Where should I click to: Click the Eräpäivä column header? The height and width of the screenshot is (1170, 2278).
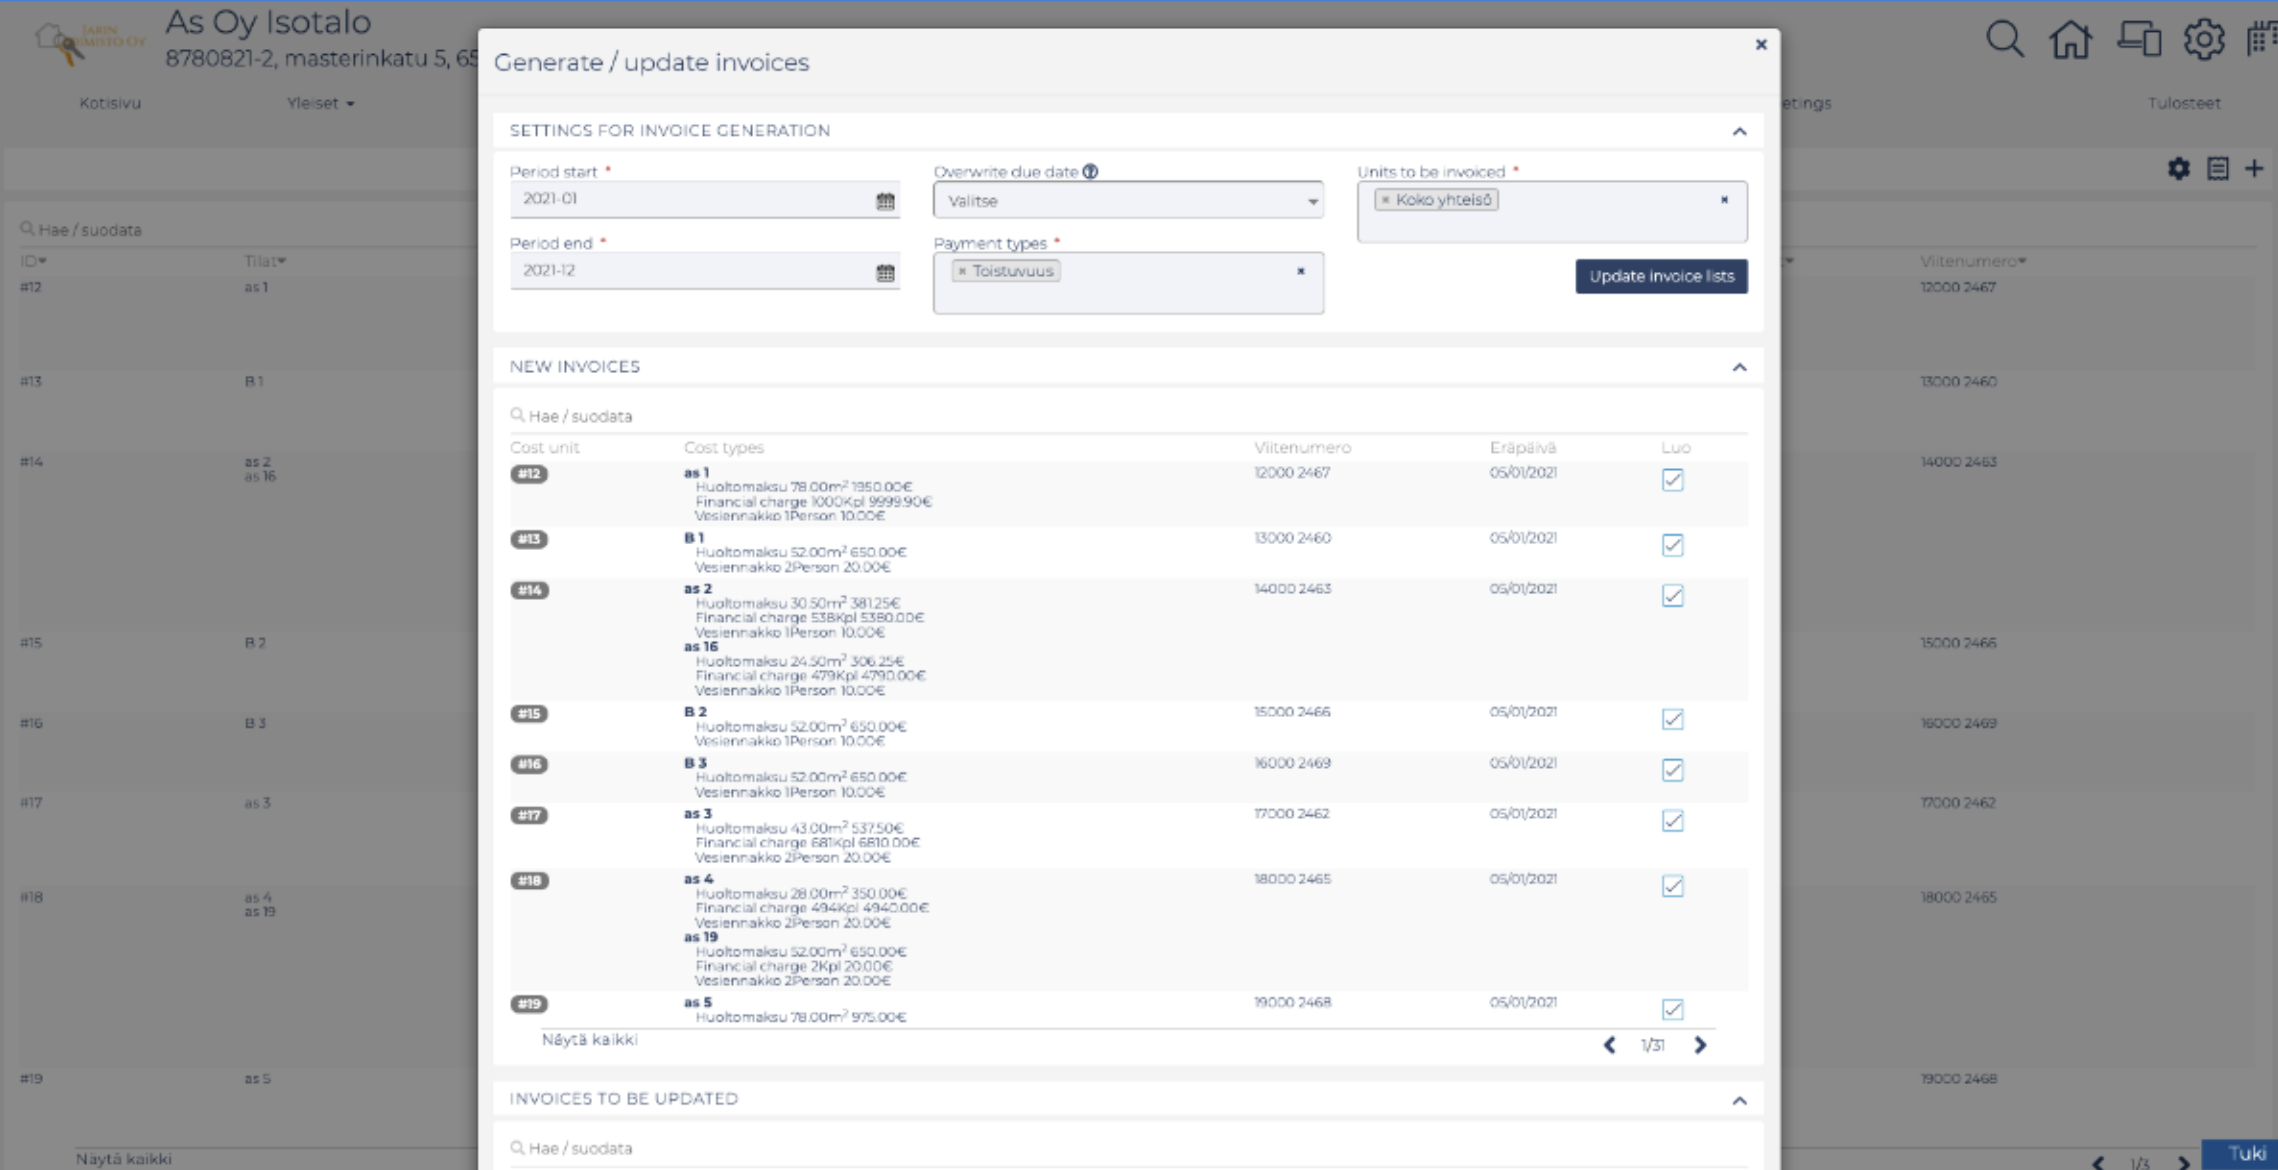coord(1523,448)
